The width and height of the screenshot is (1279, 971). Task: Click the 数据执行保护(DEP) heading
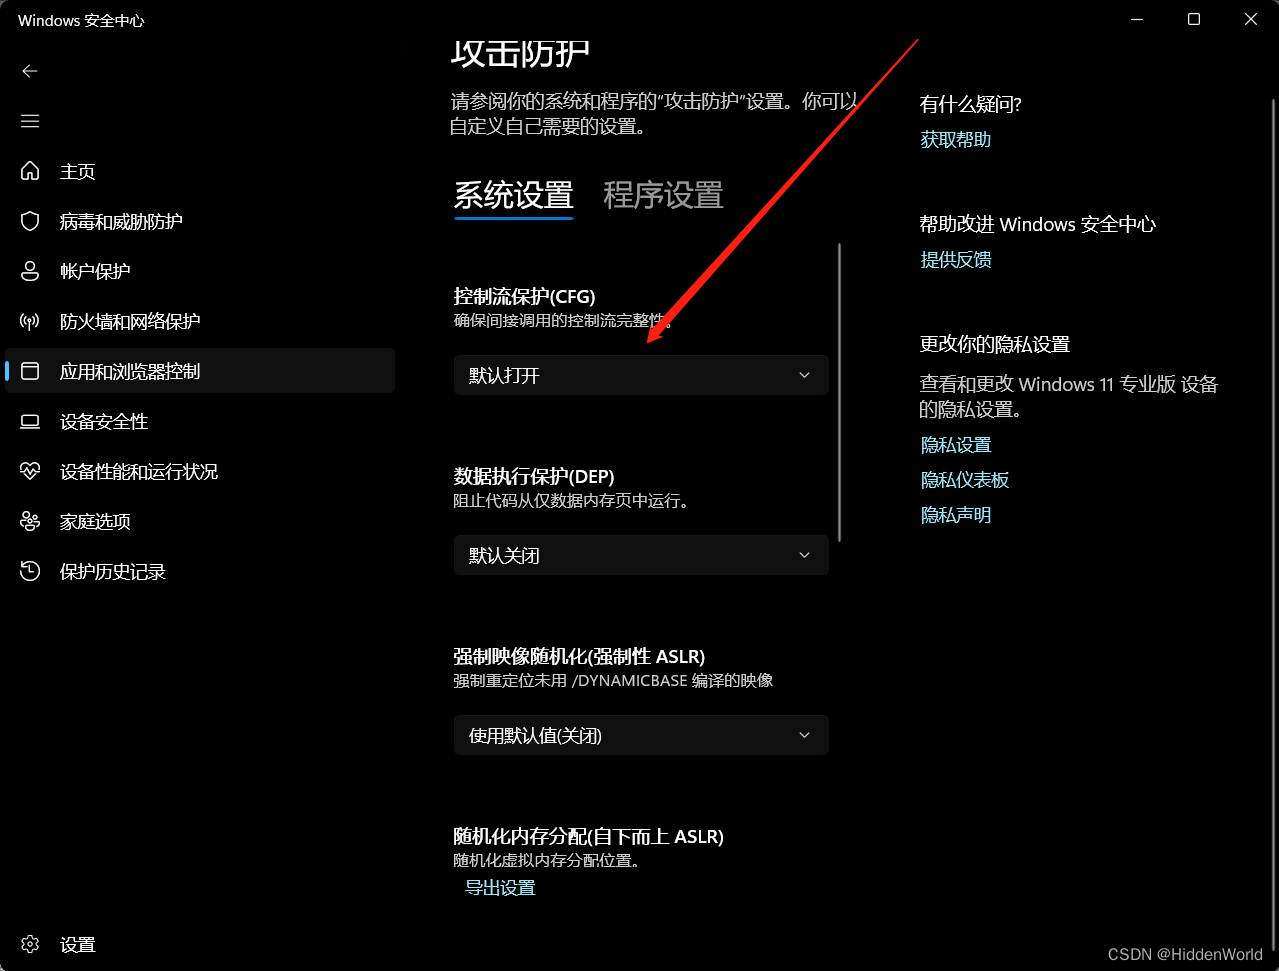point(533,476)
